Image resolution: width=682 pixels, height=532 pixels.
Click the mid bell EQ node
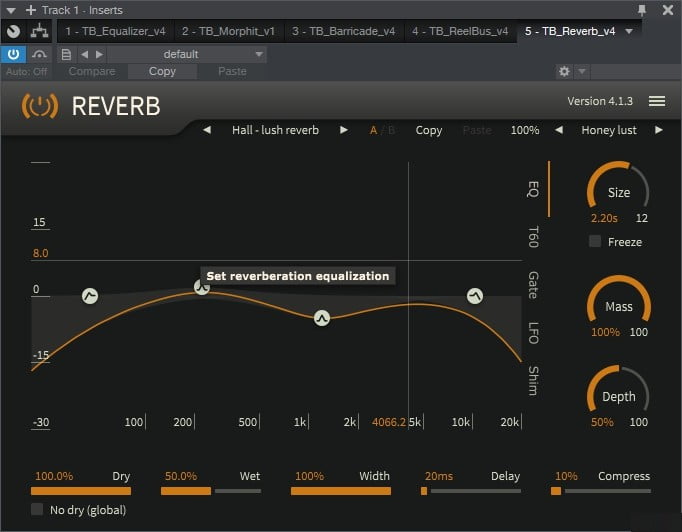[321, 318]
